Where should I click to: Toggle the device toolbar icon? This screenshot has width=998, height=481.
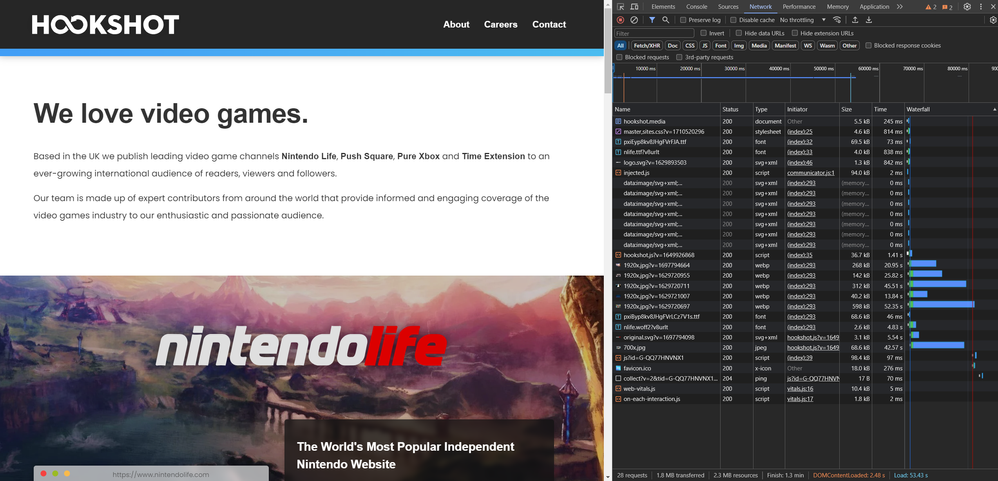pyautogui.click(x=635, y=6)
